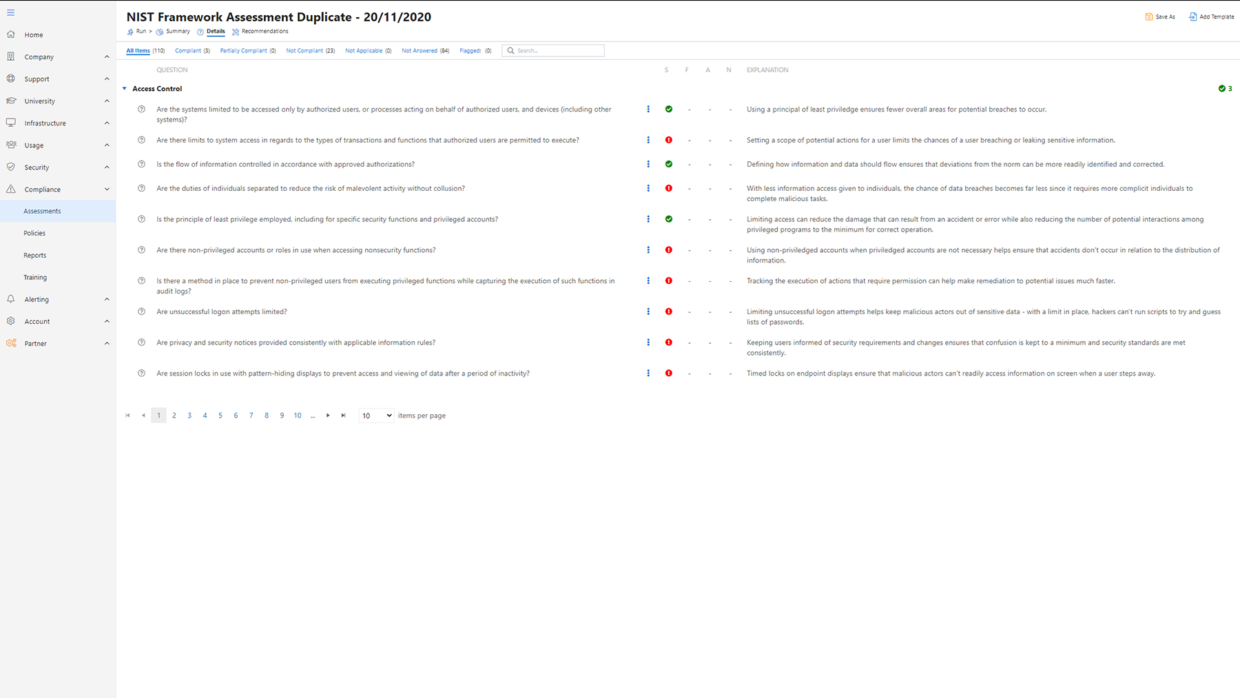This screenshot has width=1240, height=698.
Task: Click green check total icon for Access Control
Action: click(x=1222, y=89)
